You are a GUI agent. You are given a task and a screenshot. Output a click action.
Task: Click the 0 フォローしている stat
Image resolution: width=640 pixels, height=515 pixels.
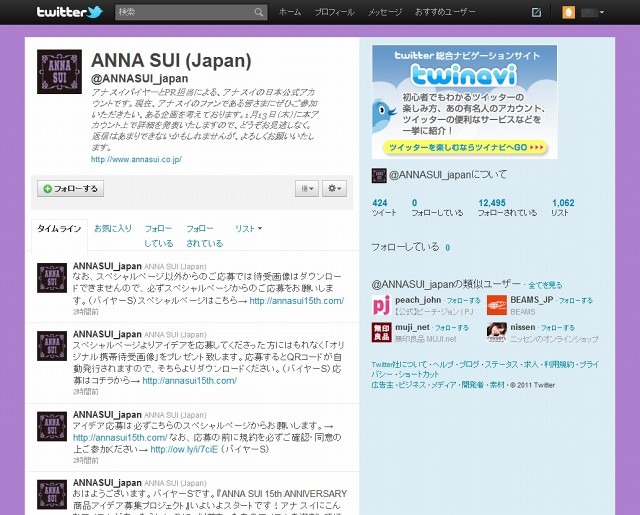437,207
